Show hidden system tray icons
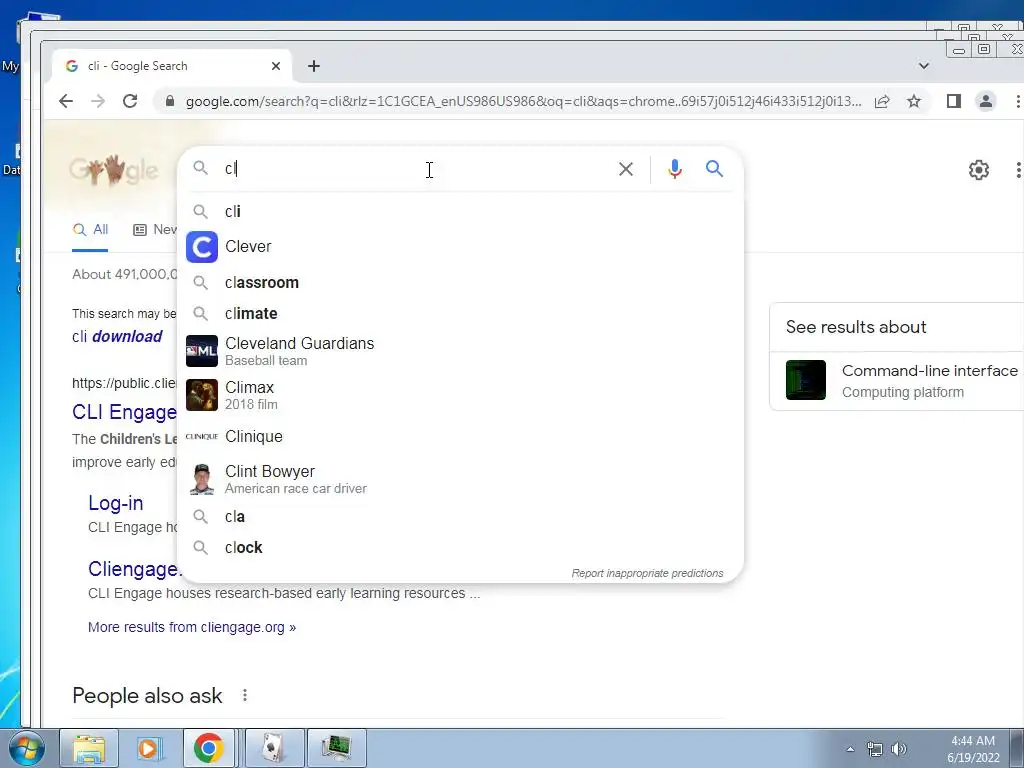The image size is (1024, 768). [850, 749]
